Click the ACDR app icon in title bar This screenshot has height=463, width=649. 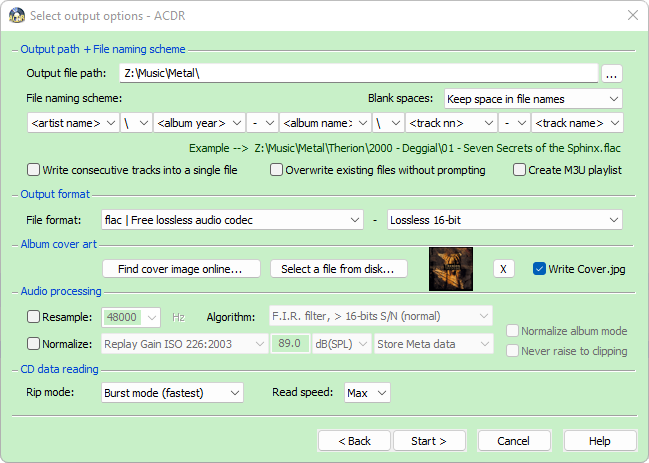(x=17, y=15)
